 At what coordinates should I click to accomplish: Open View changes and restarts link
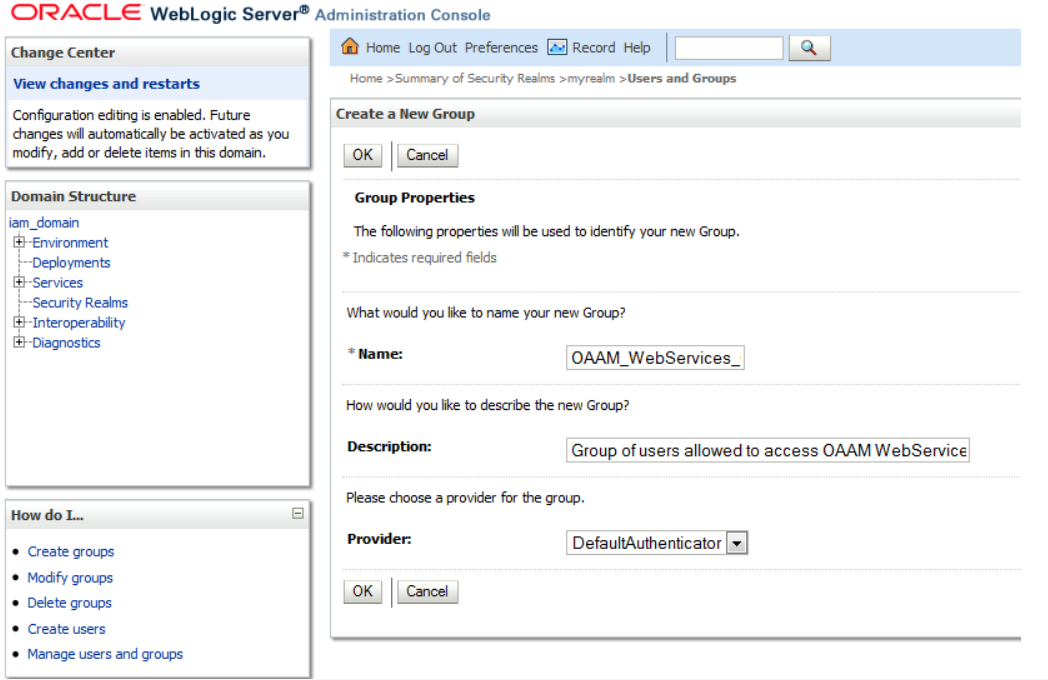[106, 84]
